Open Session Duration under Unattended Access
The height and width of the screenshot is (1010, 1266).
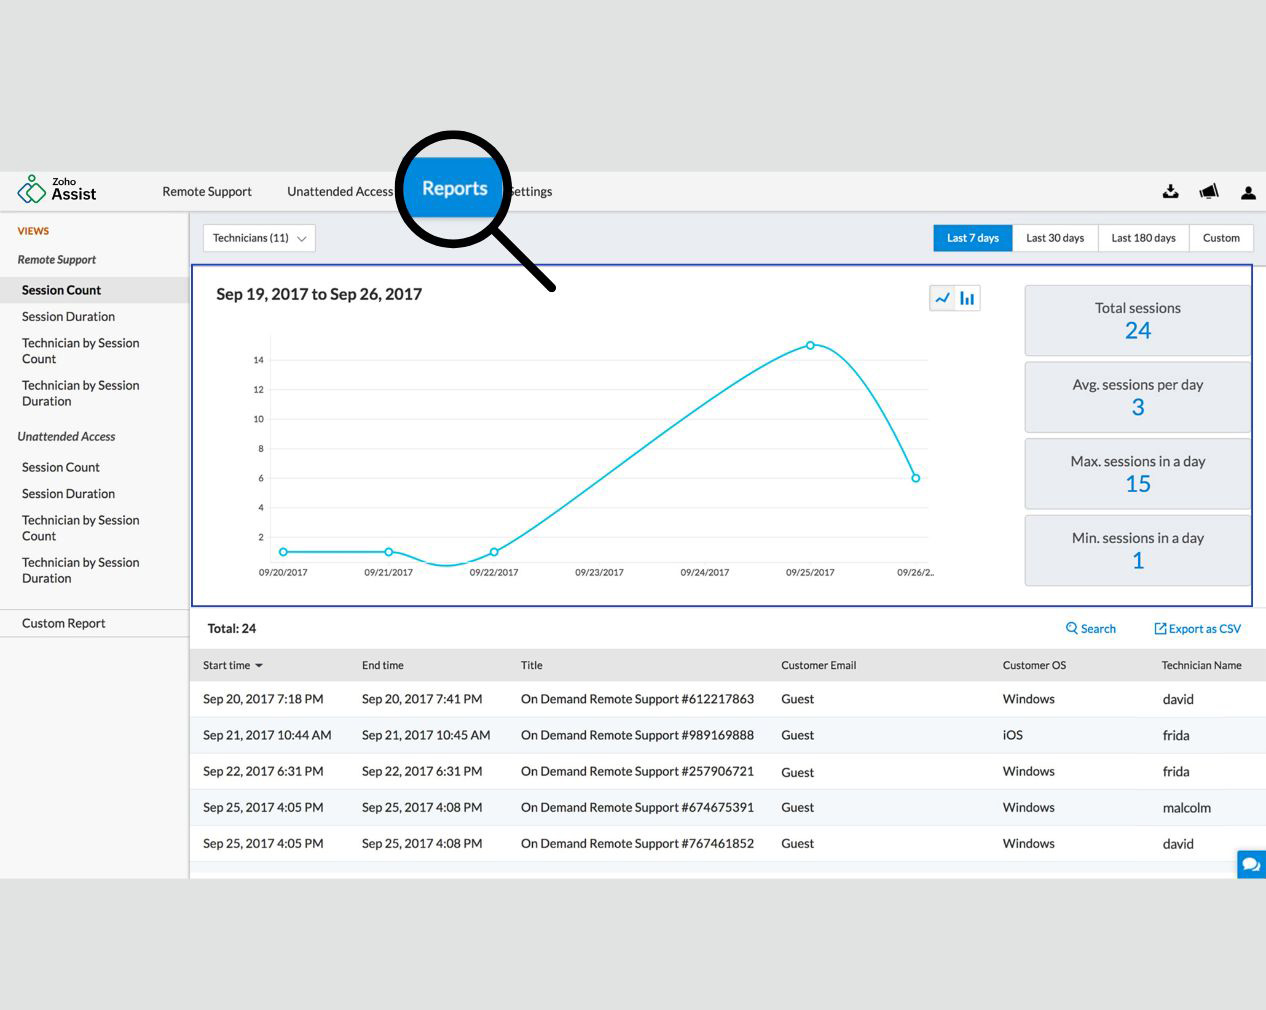[69, 494]
